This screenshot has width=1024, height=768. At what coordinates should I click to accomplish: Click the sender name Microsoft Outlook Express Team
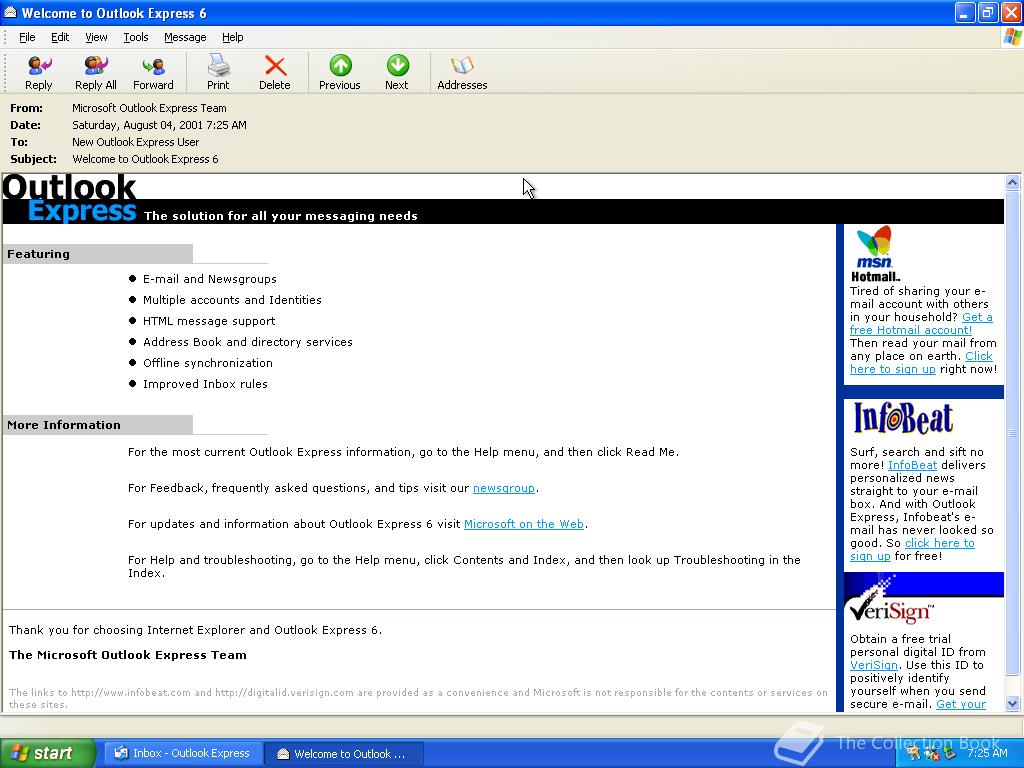point(149,108)
